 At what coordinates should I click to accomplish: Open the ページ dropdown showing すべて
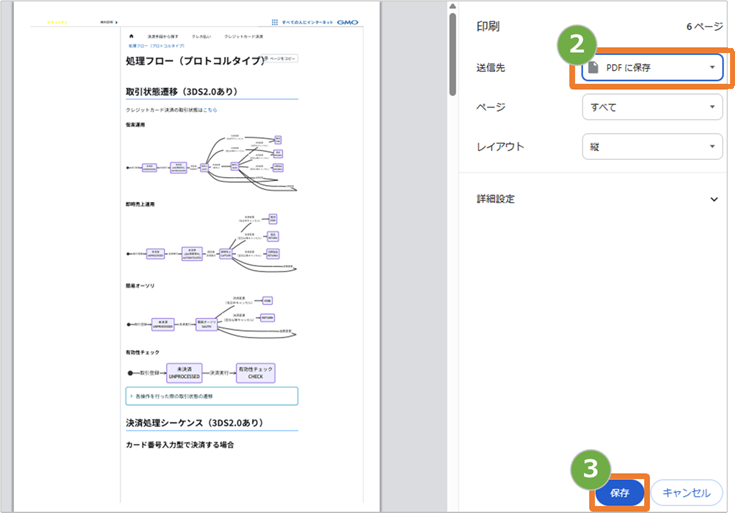coord(652,107)
